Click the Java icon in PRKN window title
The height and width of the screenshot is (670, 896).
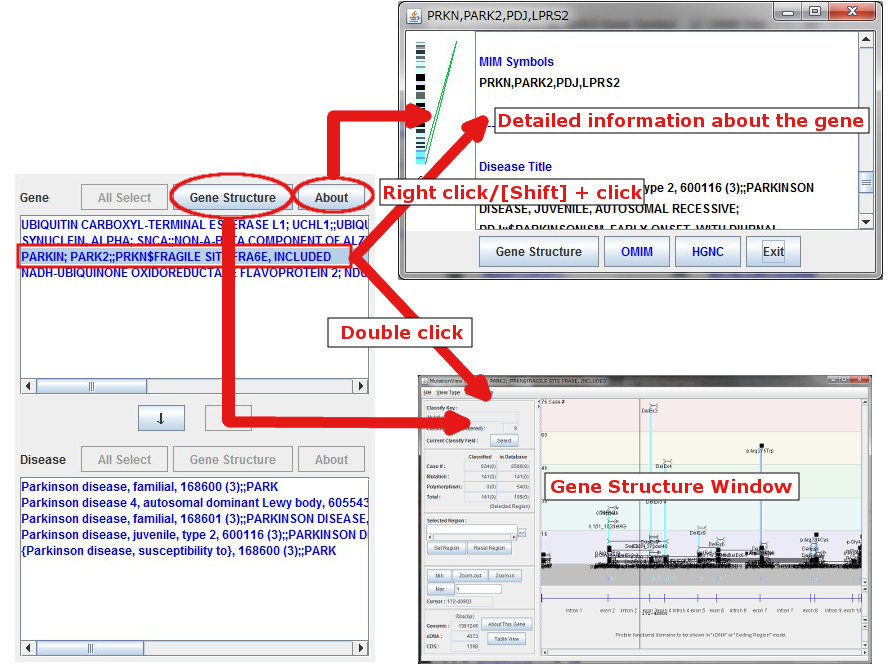(412, 15)
